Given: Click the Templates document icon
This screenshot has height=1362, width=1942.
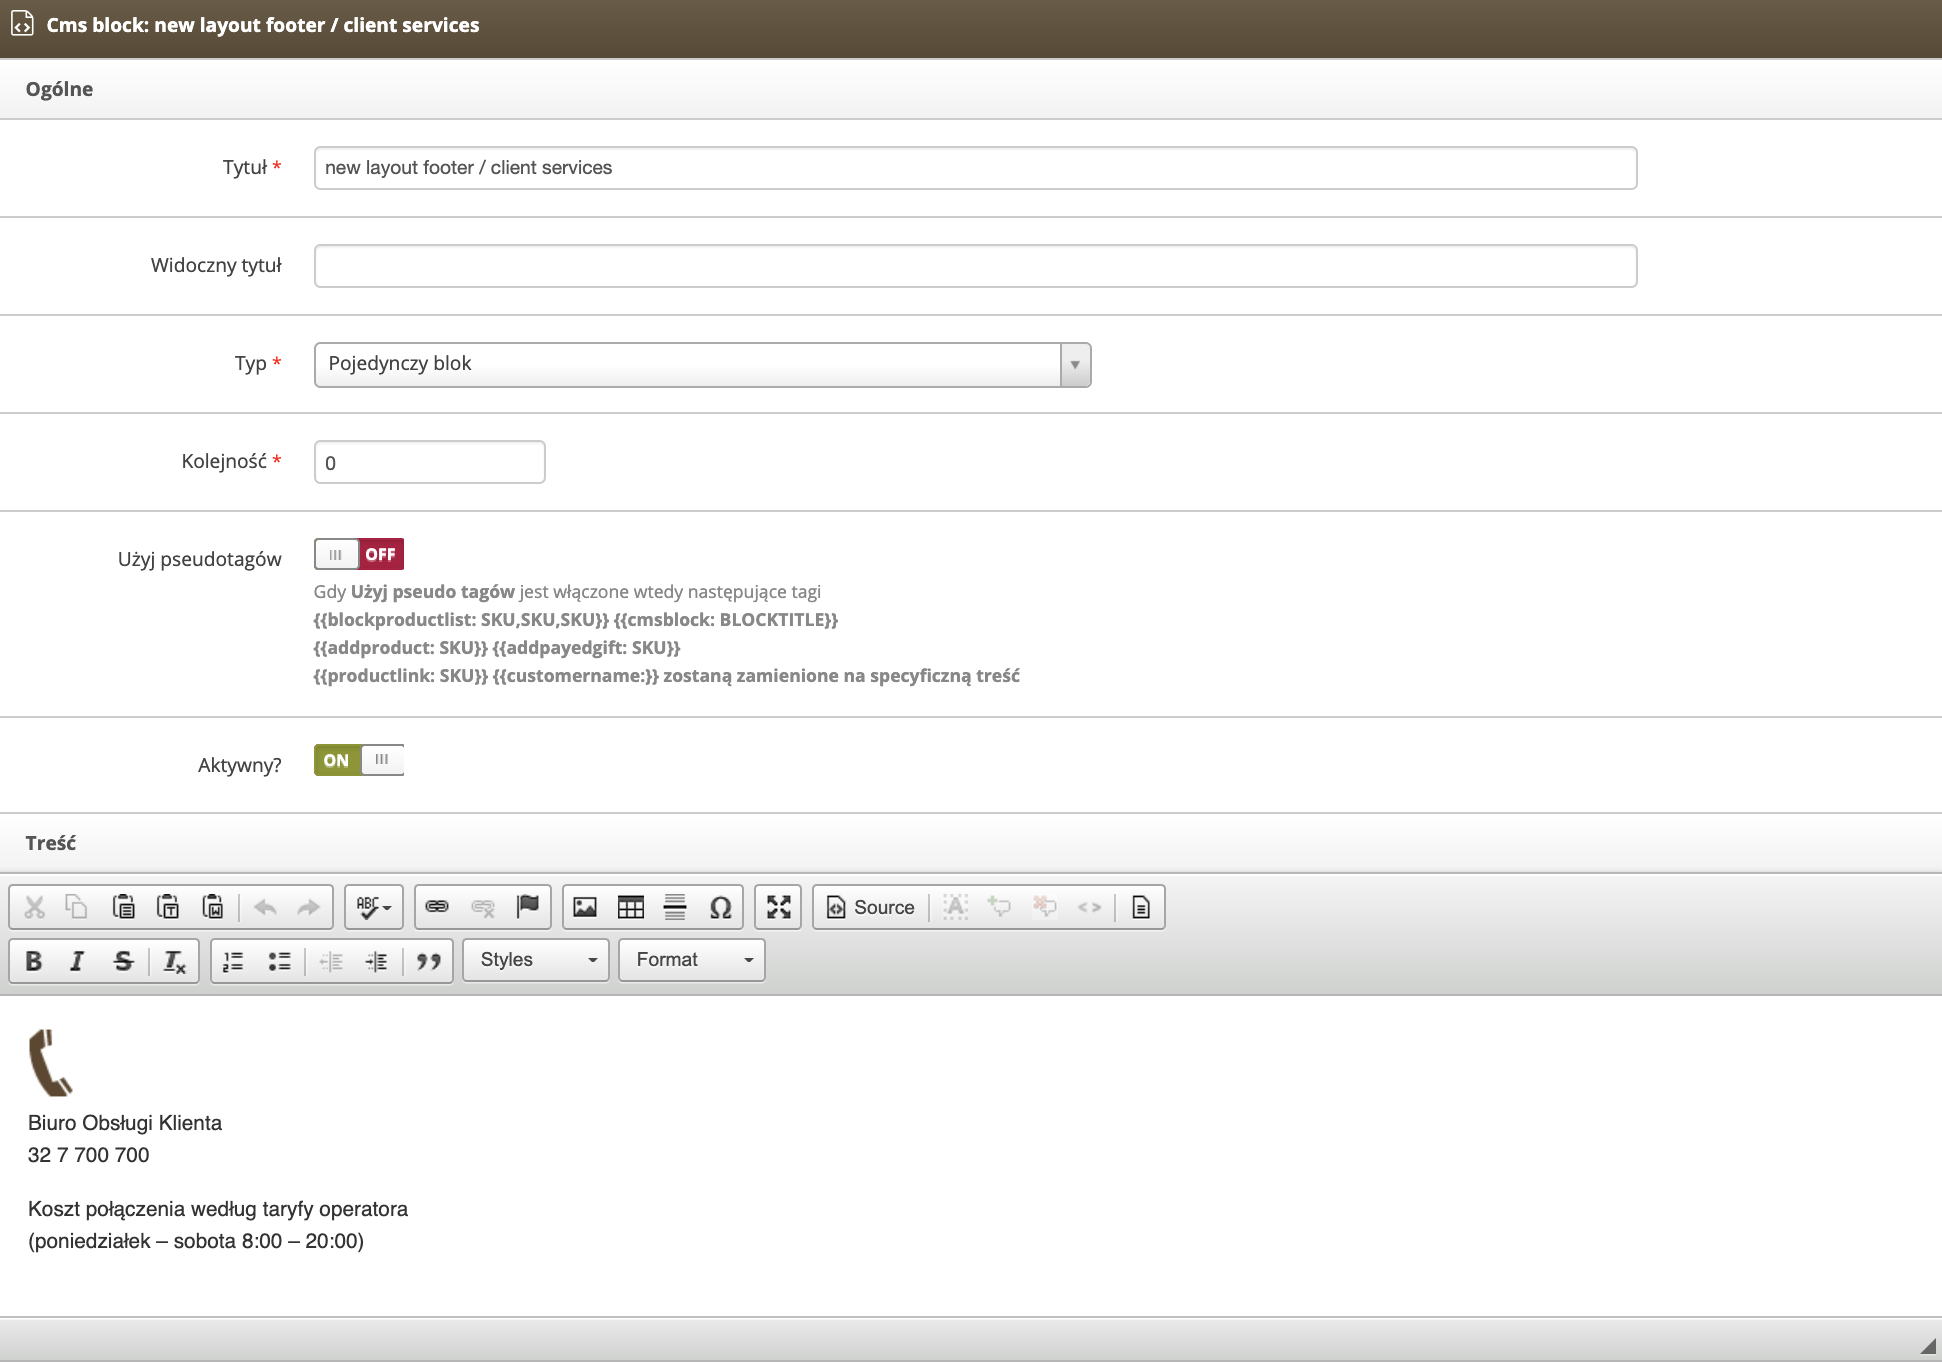Looking at the screenshot, I should click(x=1141, y=907).
